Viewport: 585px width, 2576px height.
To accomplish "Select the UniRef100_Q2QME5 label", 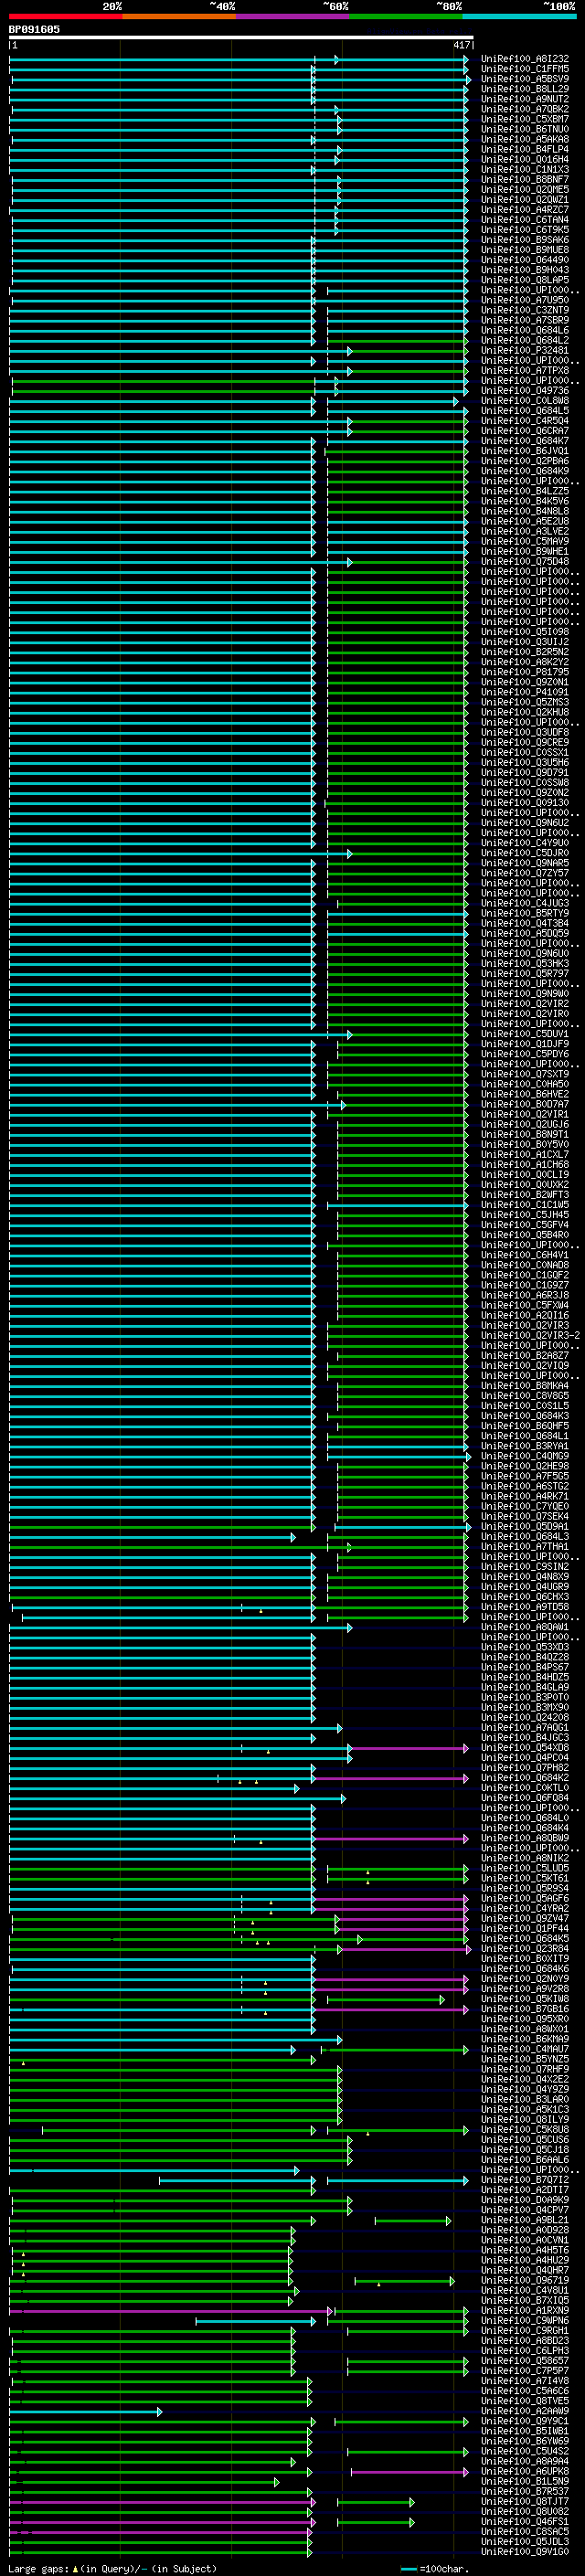I will 525,190.
